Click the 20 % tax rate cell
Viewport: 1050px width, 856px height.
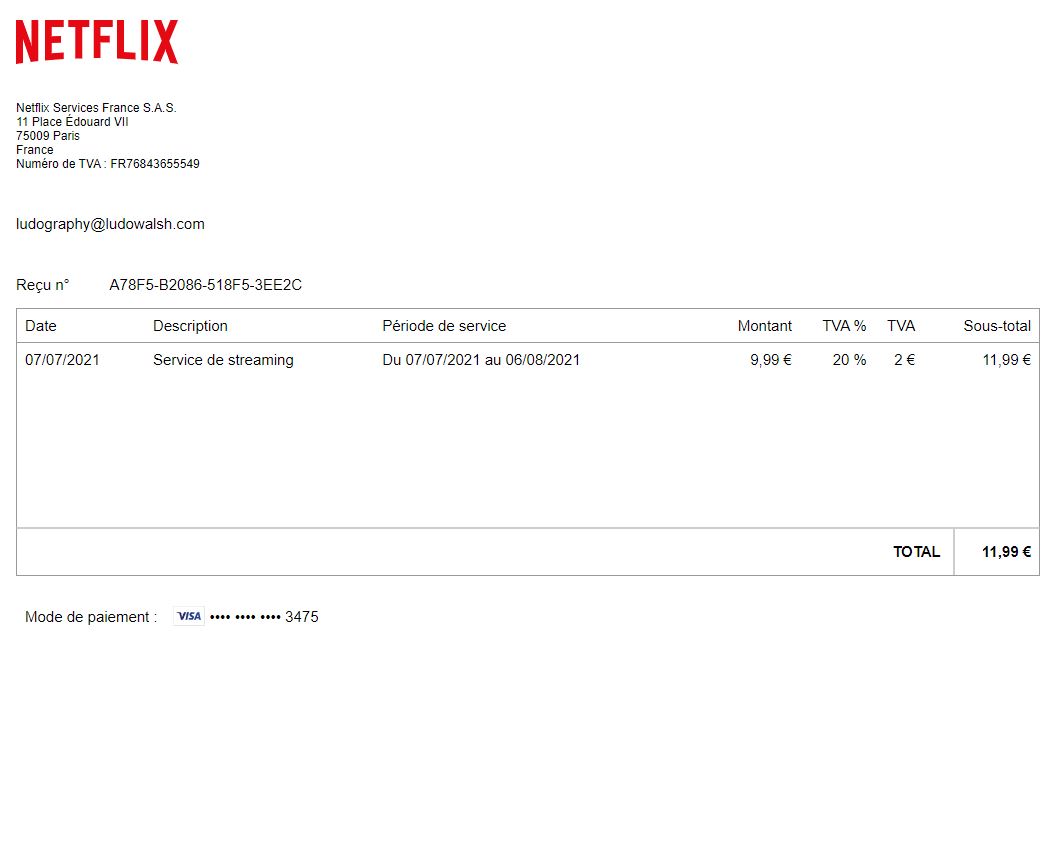pos(849,360)
